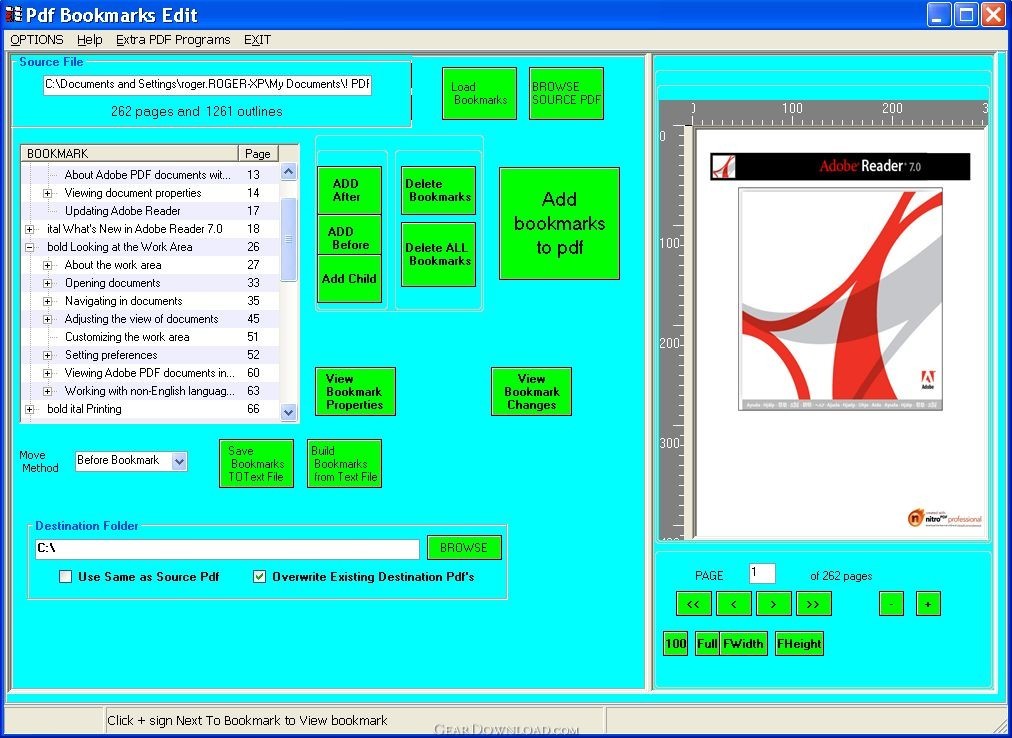Go to next page with > button
This screenshot has height=738, width=1012.
coord(773,604)
